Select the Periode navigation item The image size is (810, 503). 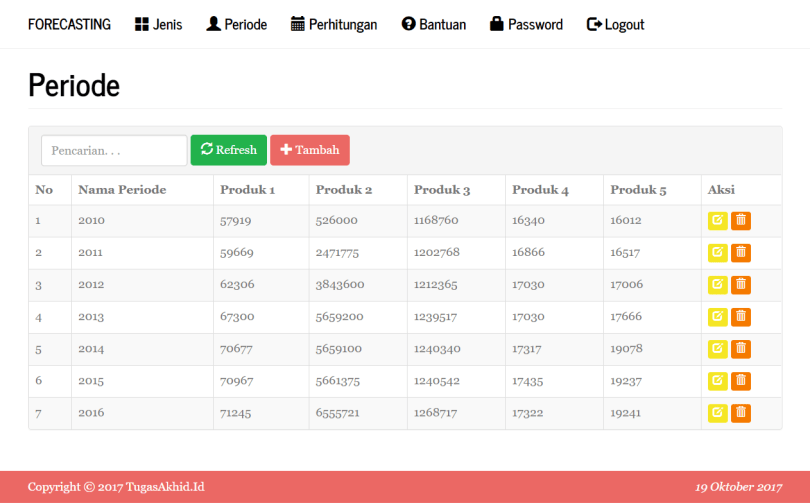[236, 24]
